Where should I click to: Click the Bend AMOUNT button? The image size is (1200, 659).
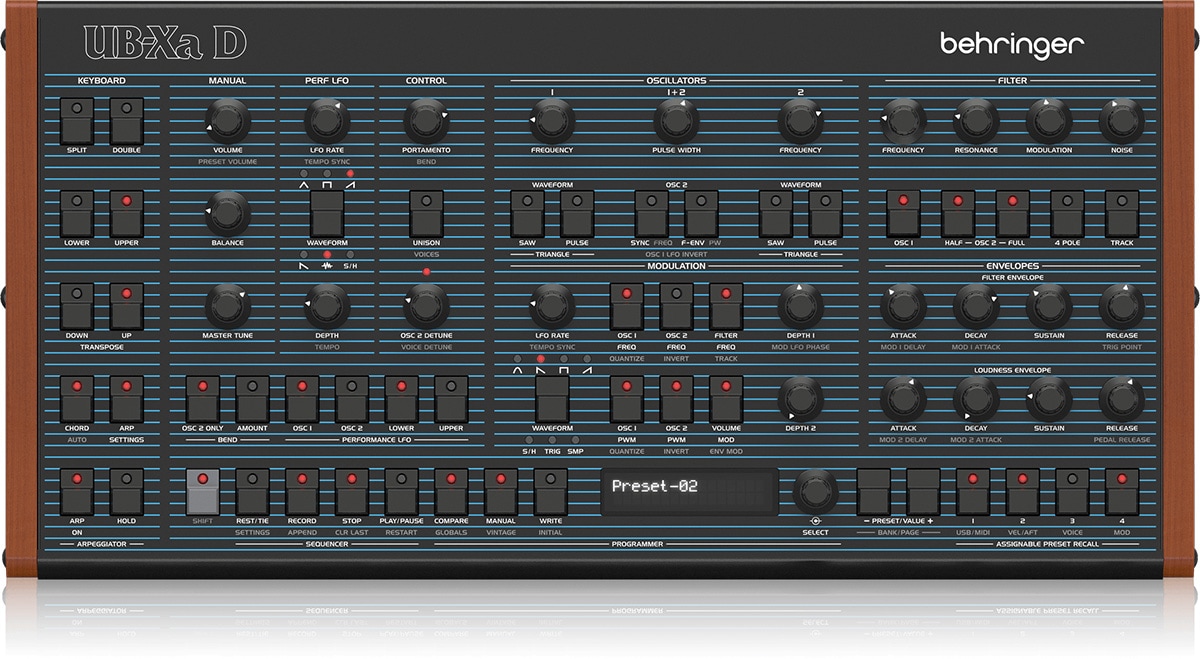point(252,399)
